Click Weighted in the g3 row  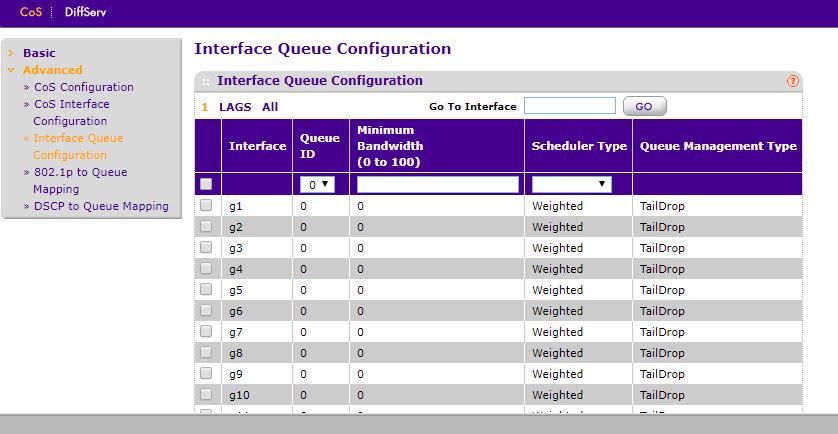click(557, 248)
